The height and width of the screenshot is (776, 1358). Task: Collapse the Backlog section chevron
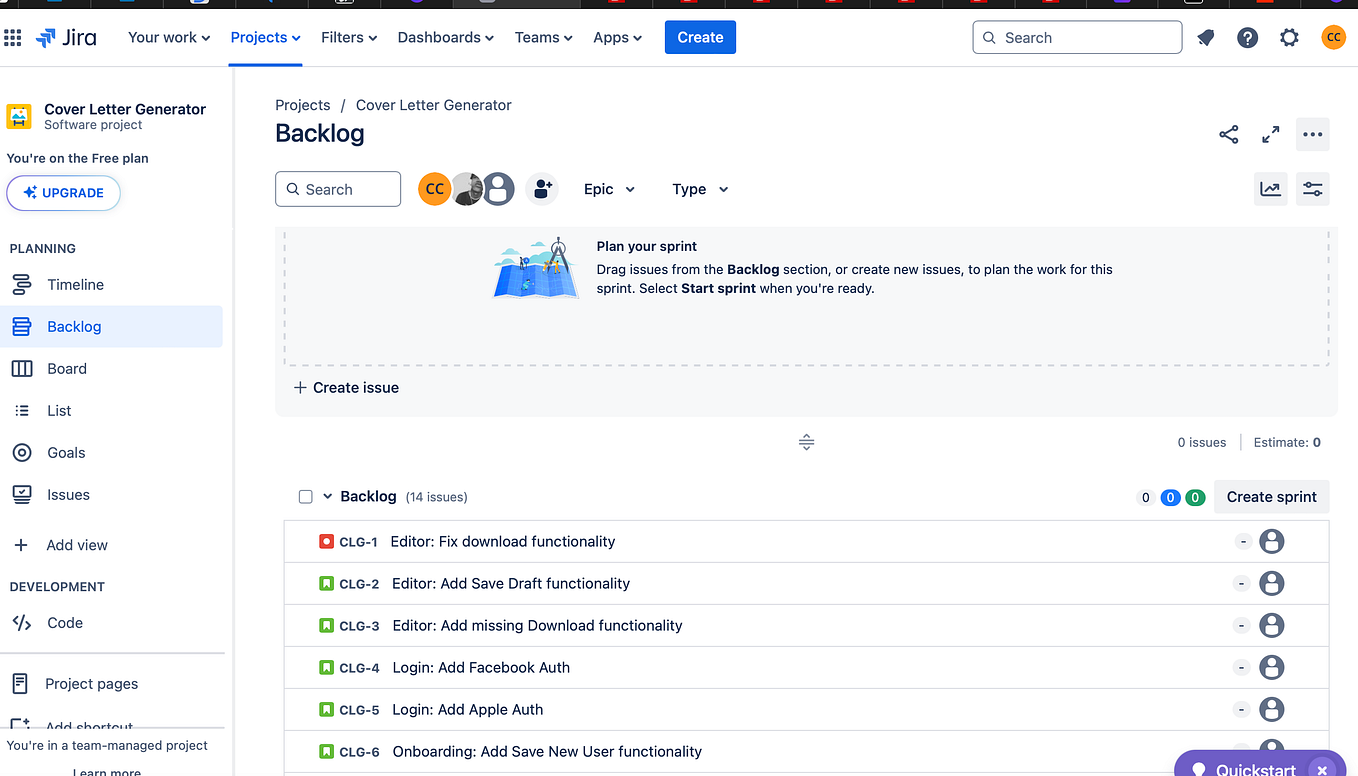[327, 497]
